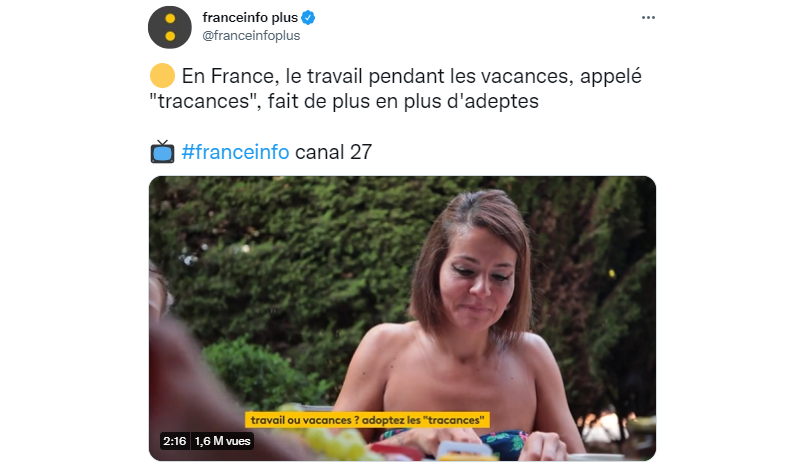Click the tweet sentence starting "En France"

[x=396, y=89]
